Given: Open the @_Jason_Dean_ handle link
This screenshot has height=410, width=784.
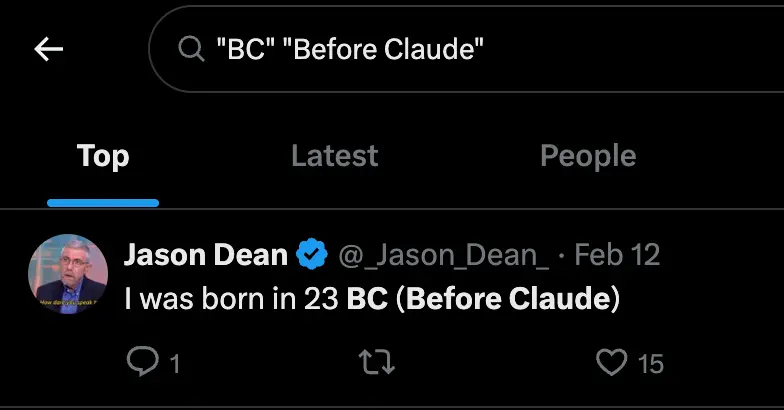Looking at the screenshot, I should [444, 255].
